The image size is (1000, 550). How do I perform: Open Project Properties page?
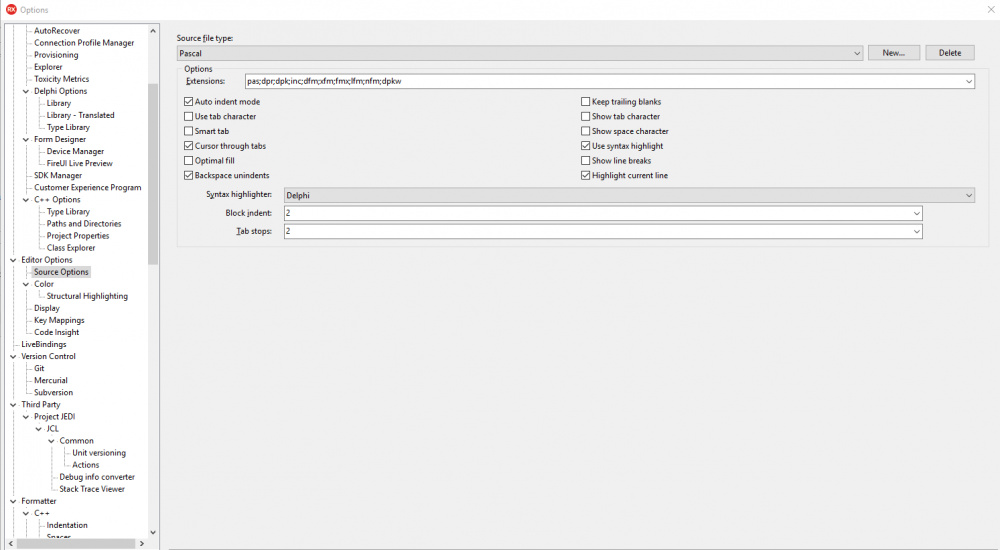(x=78, y=236)
